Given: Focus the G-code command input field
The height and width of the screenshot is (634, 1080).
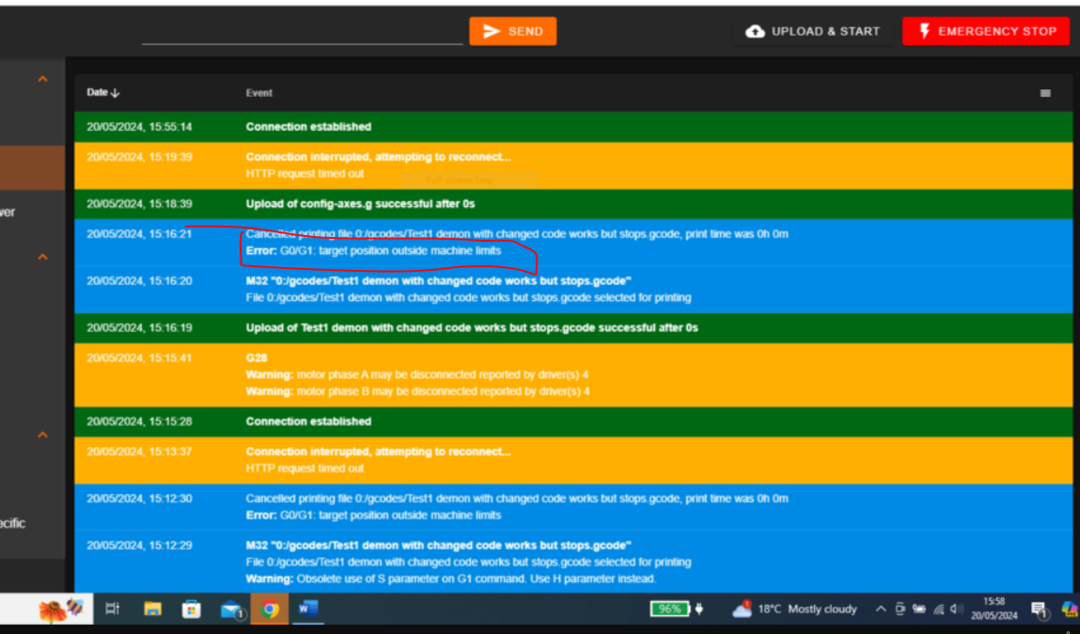Looking at the screenshot, I should [302, 33].
